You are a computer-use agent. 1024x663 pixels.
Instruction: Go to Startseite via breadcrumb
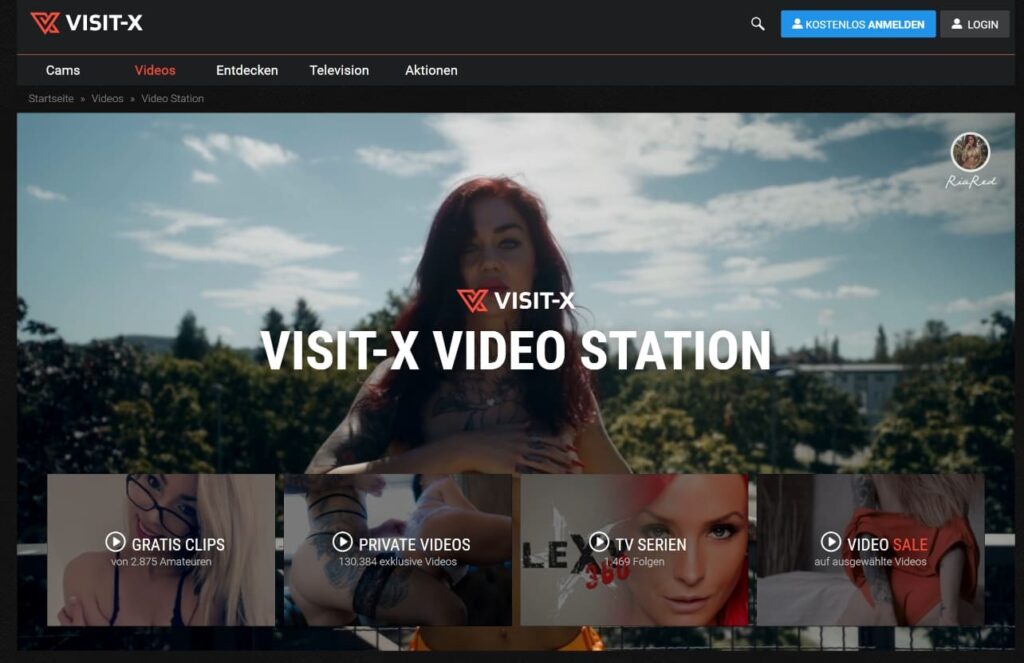[x=53, y=98]
